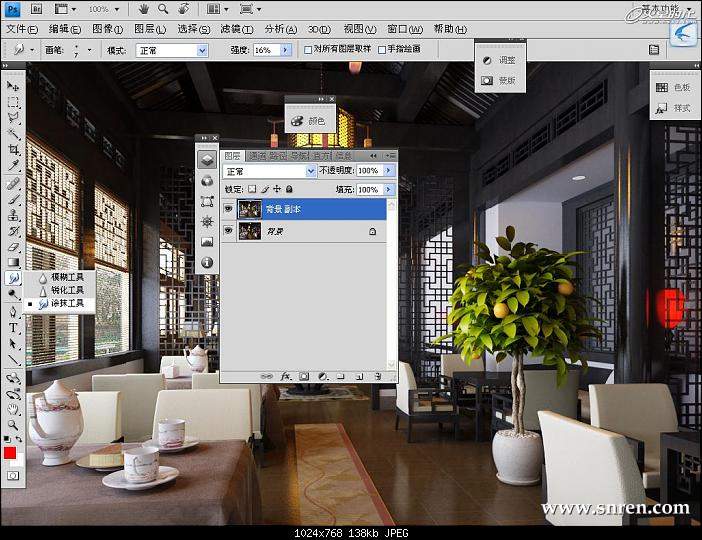Open the 模式 dropdown in options bar
Image resolution: width=702 pixels, height=540 pixels.
pyautogui.click(x=172, y=50)
